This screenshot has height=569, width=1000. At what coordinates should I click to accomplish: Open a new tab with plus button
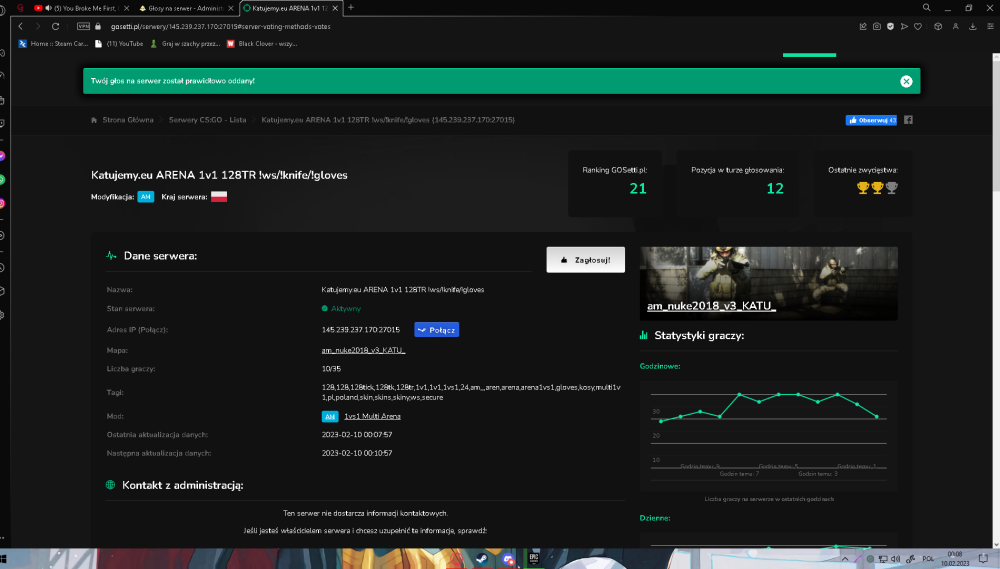coord(351,8)
